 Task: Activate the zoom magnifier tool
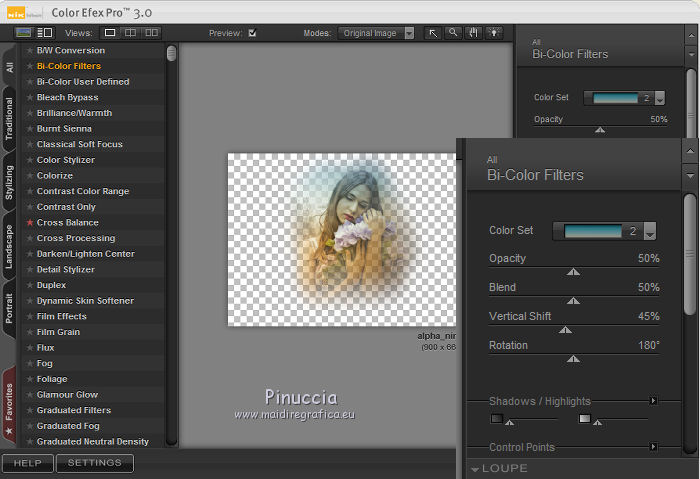pyautogui.click(x=453, y=33)
